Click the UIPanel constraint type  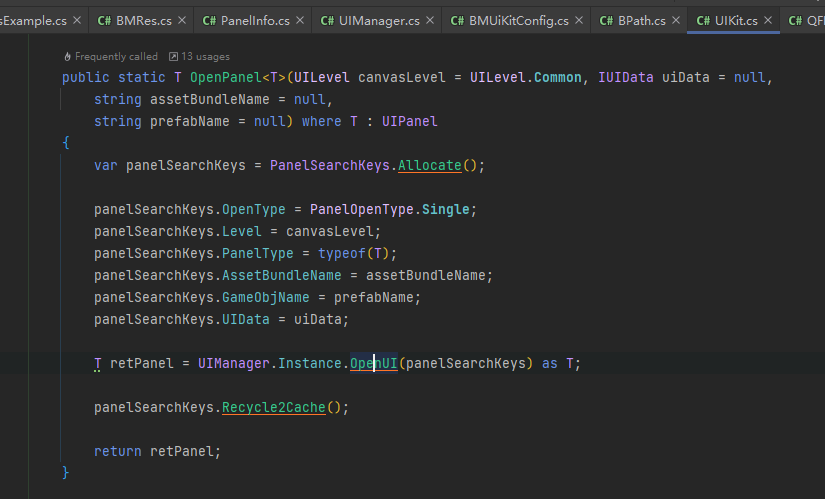tap(409, 122)
